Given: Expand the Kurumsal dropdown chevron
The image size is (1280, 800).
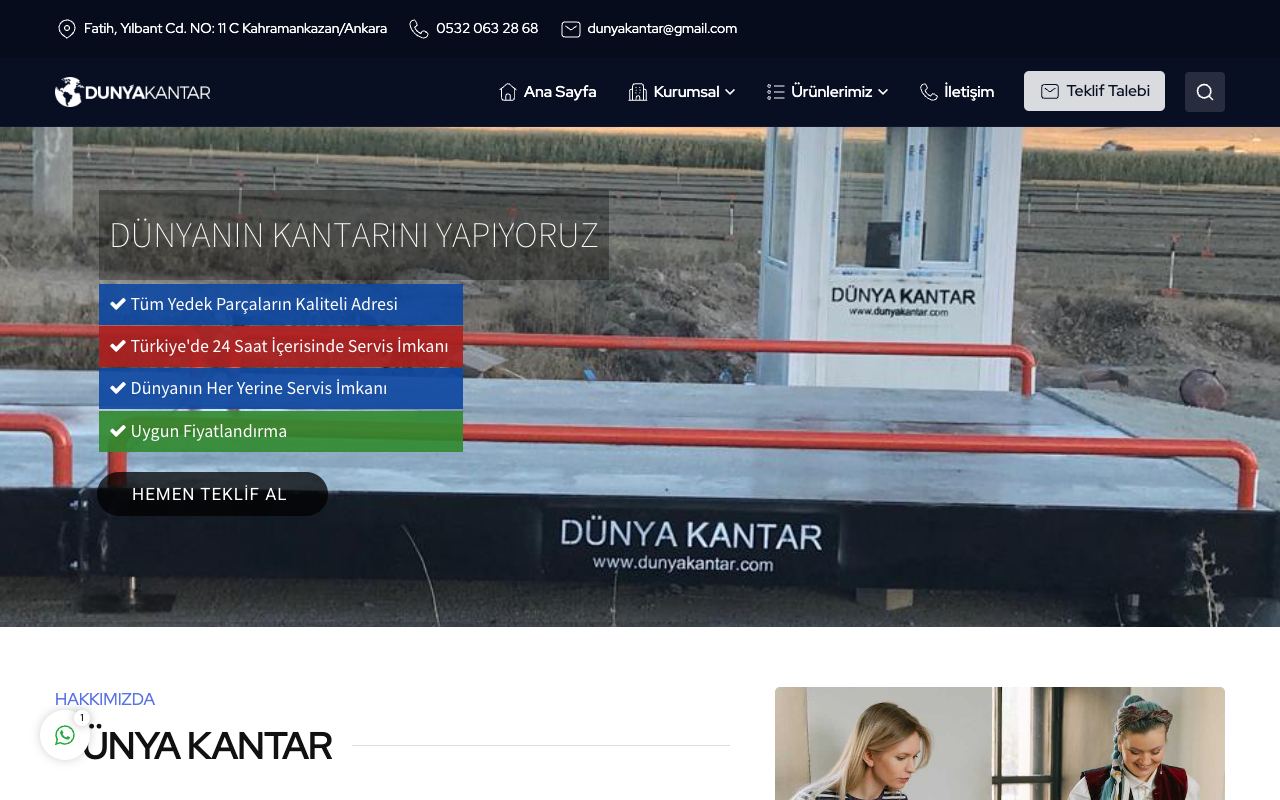Looking at the screenshot, I should [730, 92].
